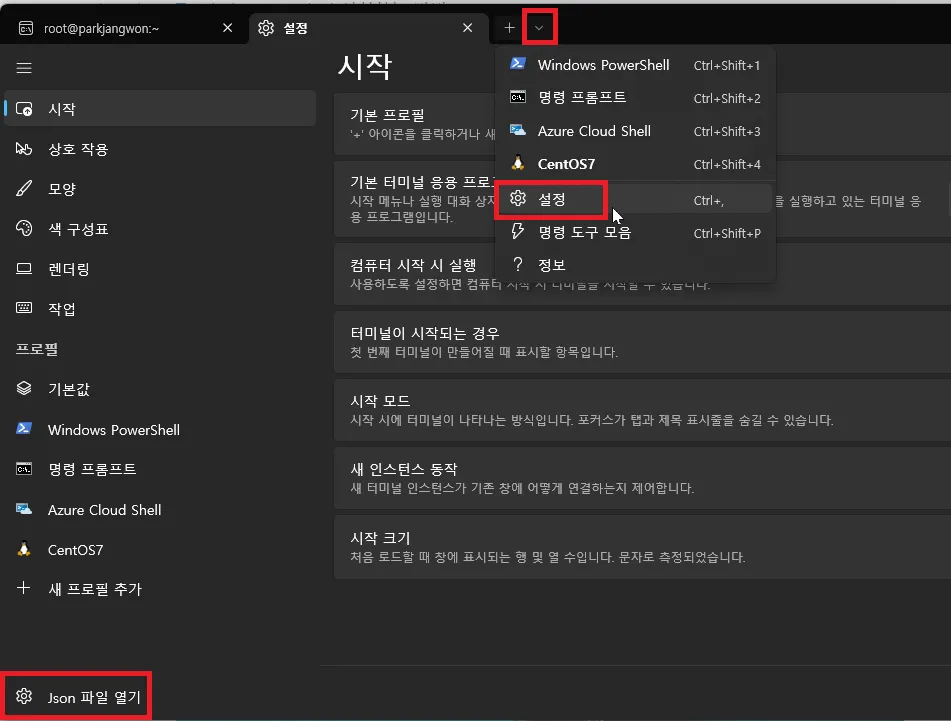This screenshot has height=721, width=951.
Task: Open the hamburger navigation menu
Action: (24, 68)
